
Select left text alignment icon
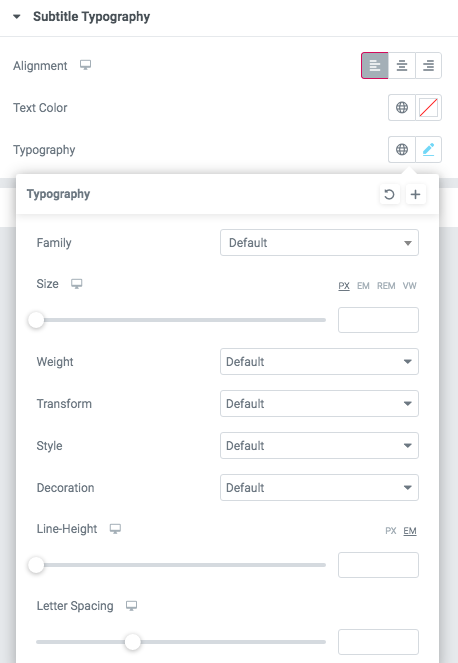click(375, 66)
